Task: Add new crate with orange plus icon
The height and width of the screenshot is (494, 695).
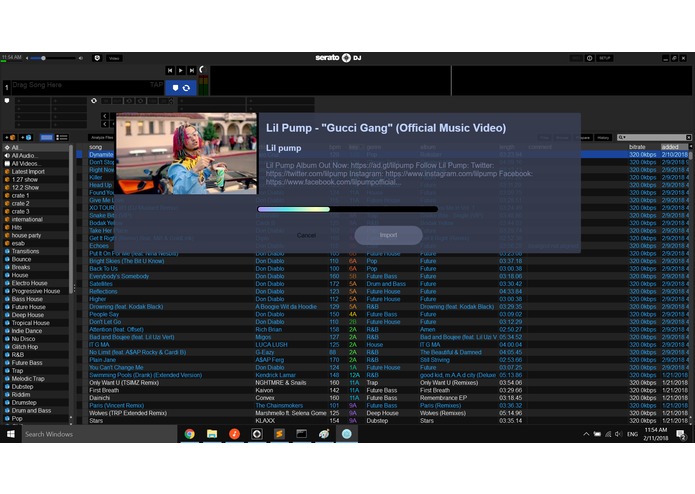Action: click(10, 137)
